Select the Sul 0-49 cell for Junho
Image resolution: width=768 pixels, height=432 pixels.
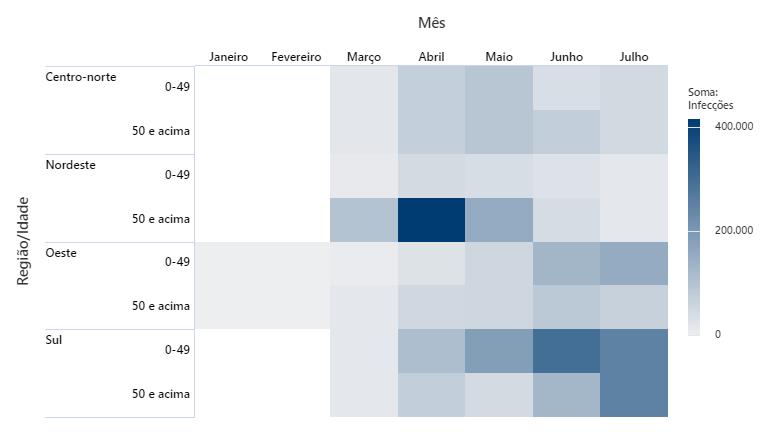[x=566, y=350]
